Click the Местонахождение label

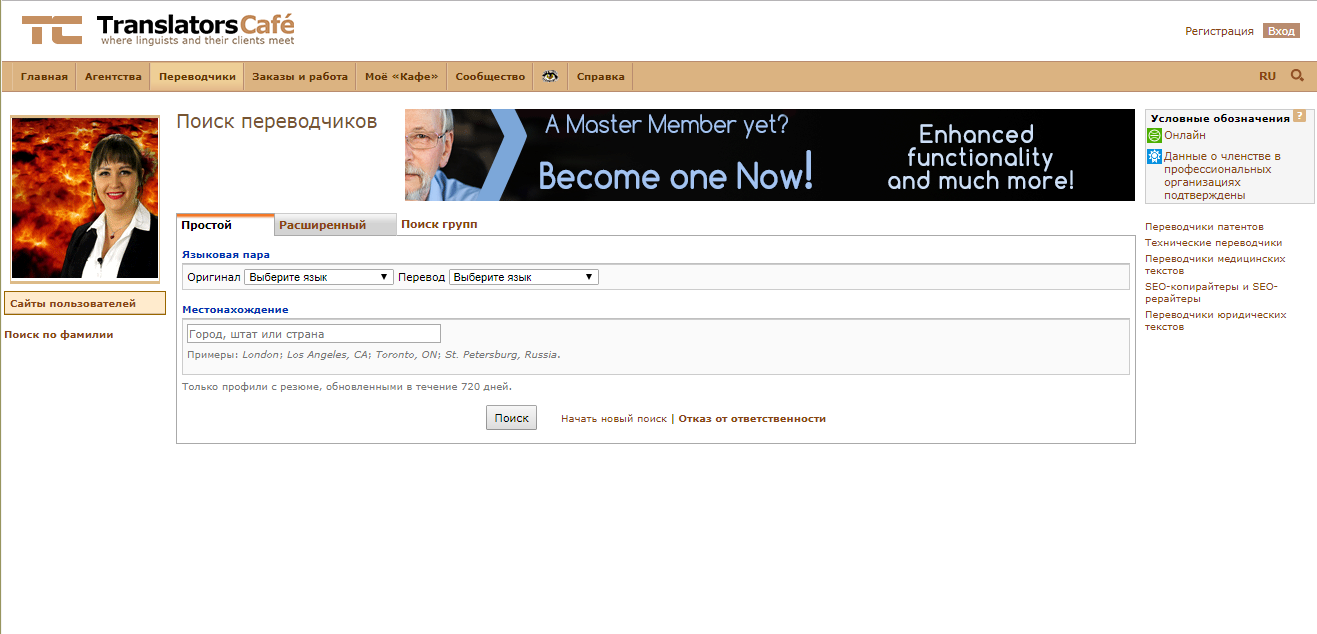(x=235, y=310)
